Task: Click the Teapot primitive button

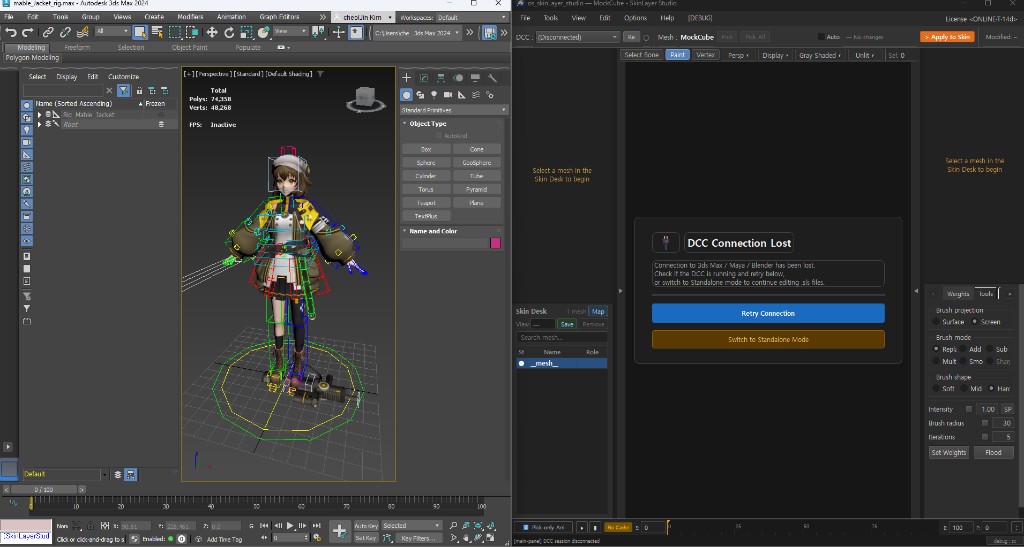Action: pos(426,203)
